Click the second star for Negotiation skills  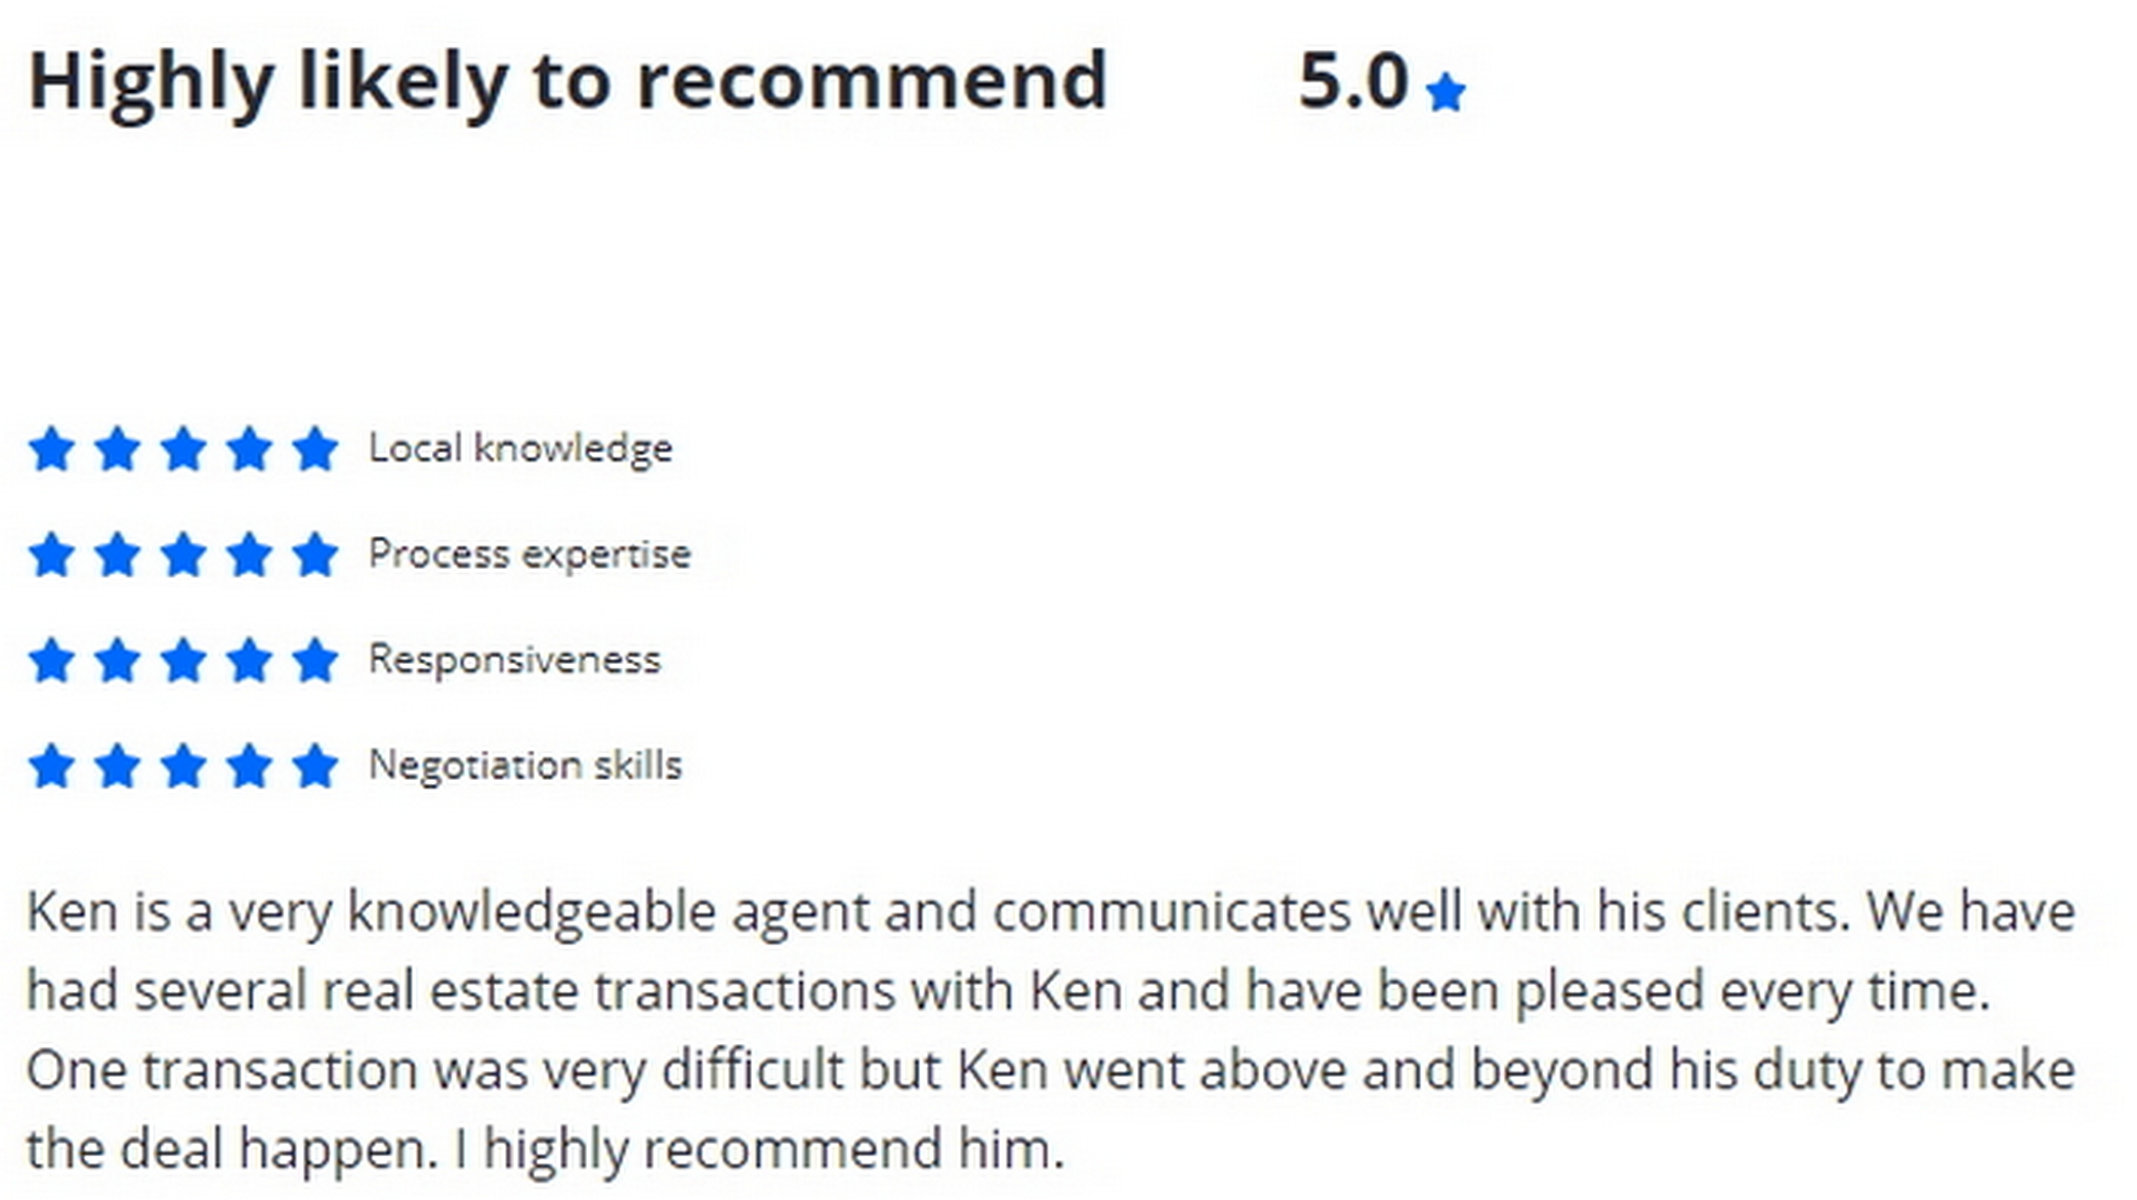pos(118,767)
